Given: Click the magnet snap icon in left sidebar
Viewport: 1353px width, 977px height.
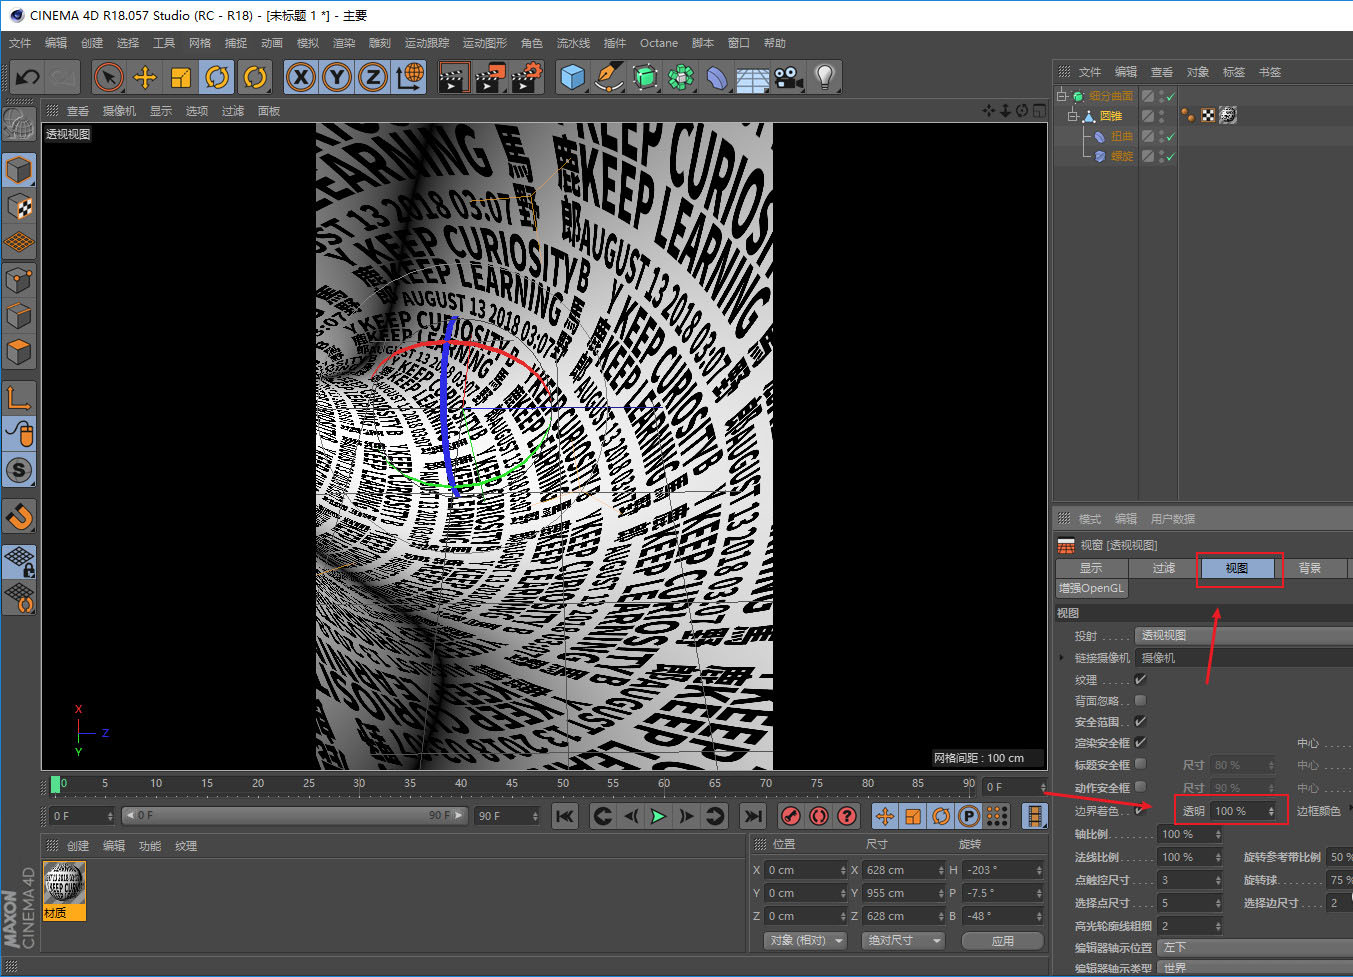Looking at the screenshot, I should click(x=19, y=517).
